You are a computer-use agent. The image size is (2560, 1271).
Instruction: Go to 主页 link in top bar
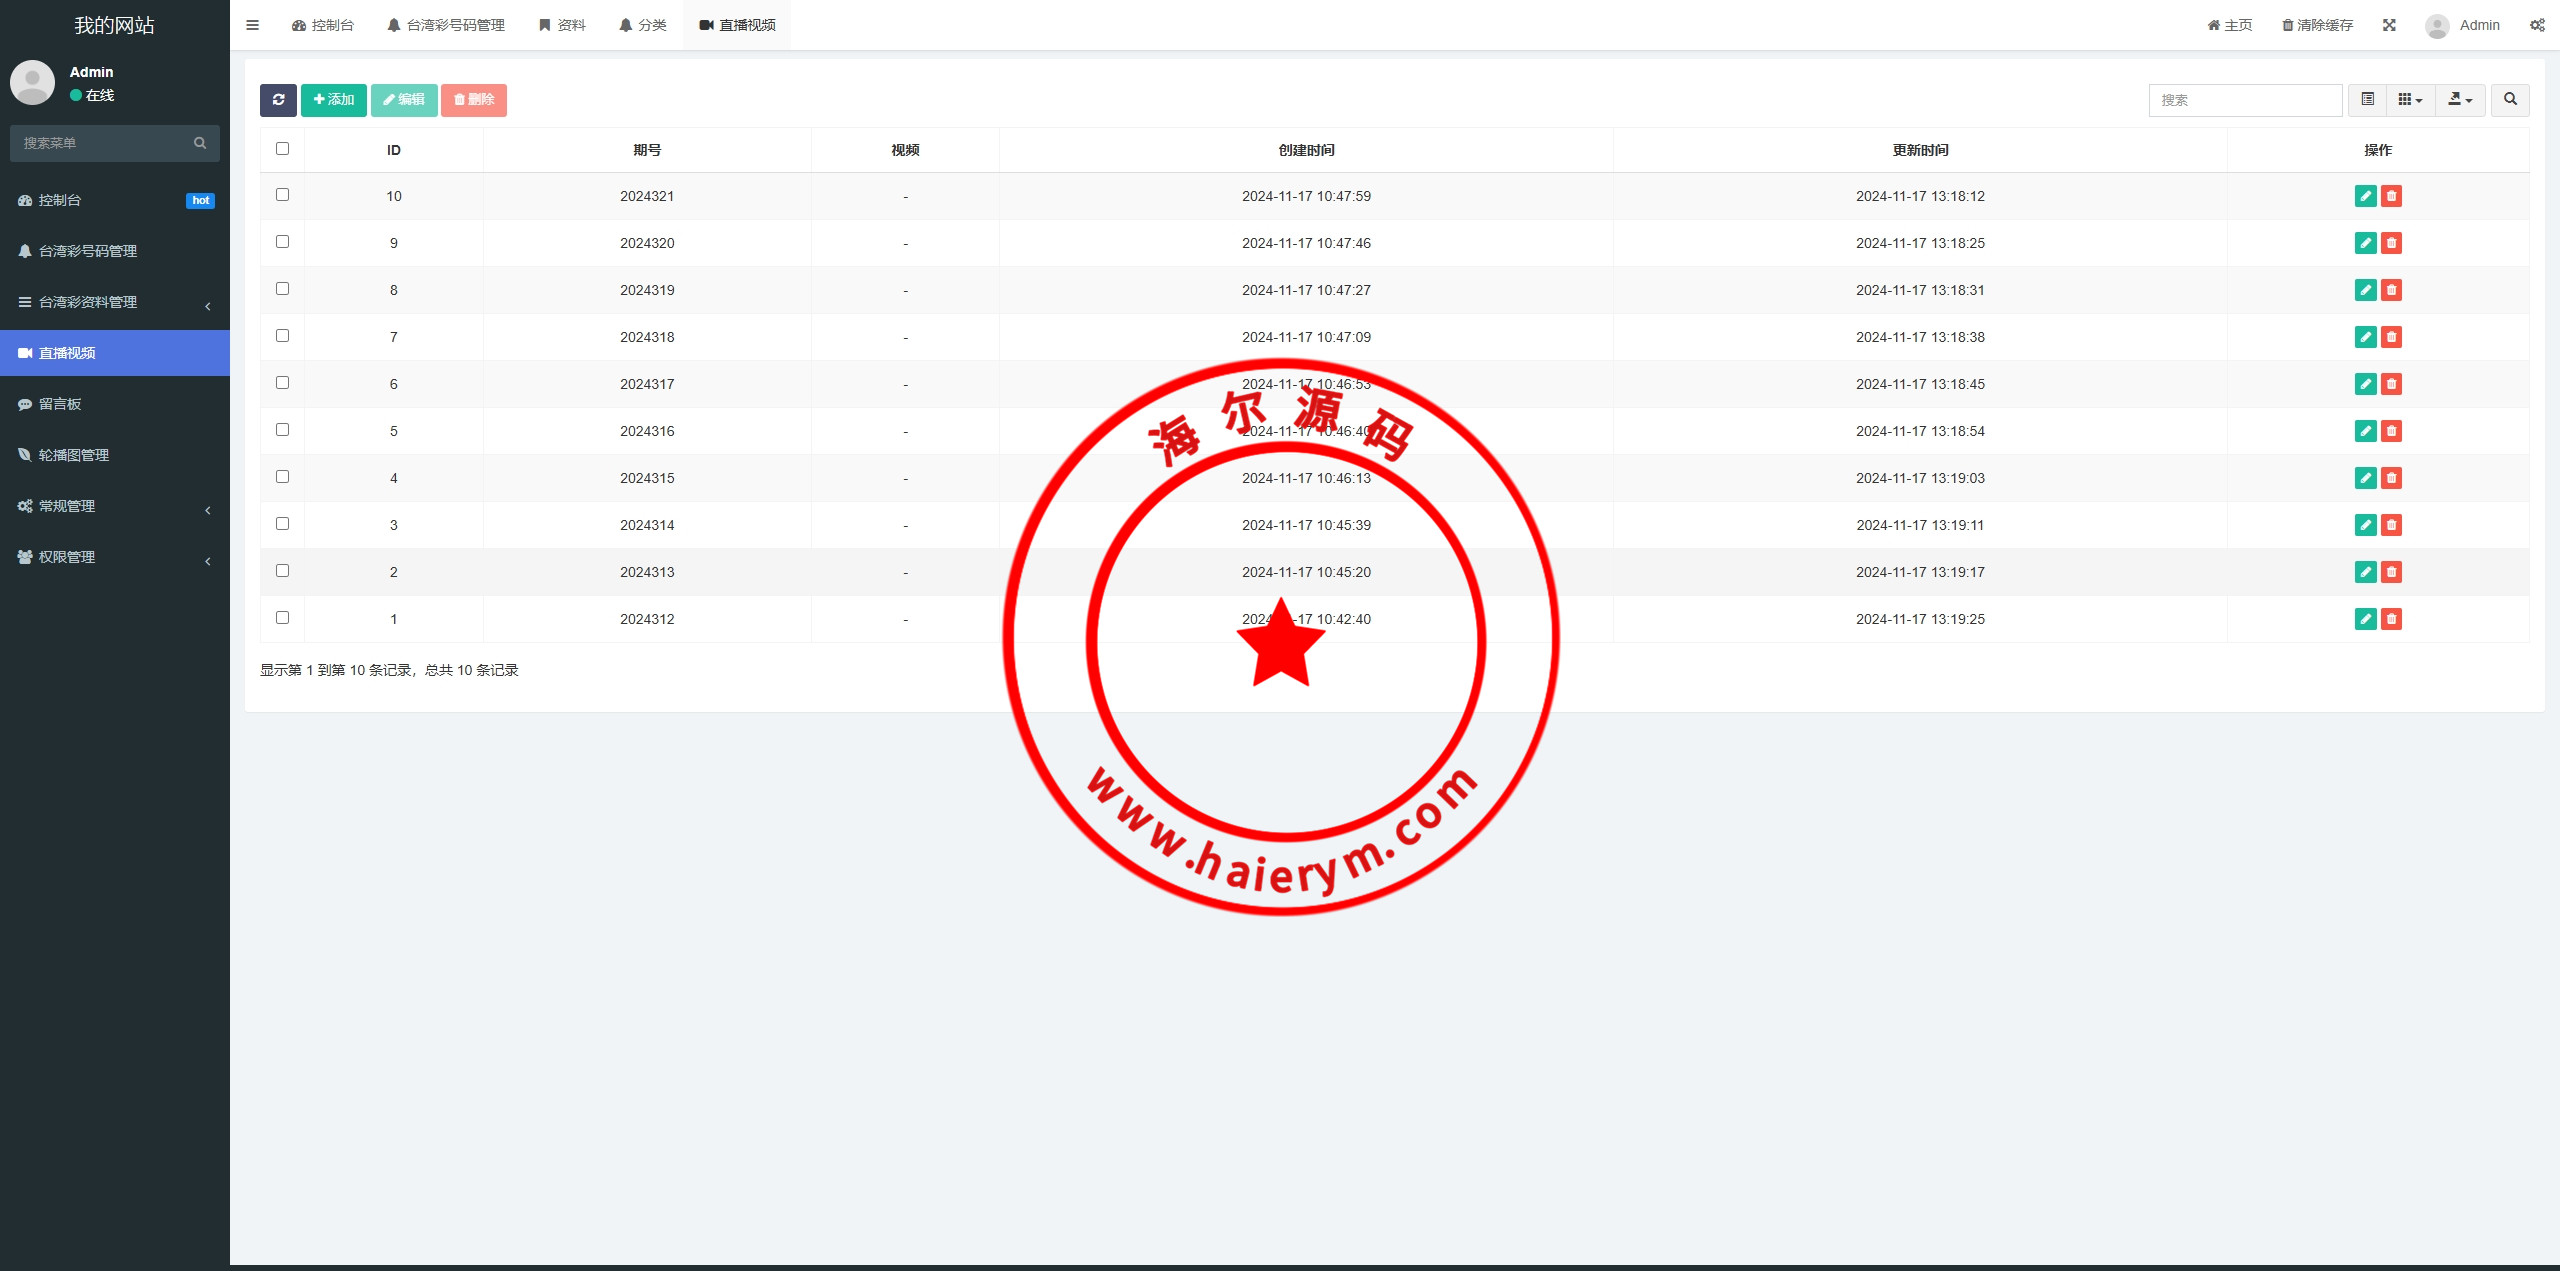(2230, 25)
